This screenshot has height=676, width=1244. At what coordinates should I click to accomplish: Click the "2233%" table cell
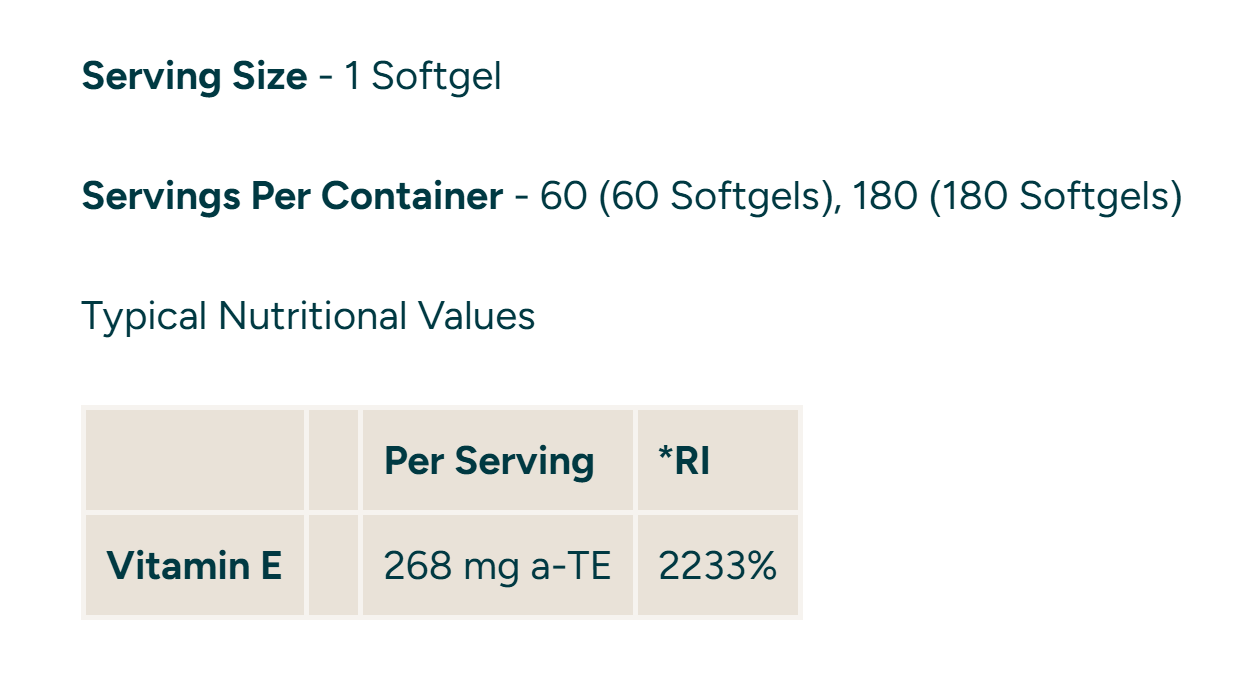[717, 566]
